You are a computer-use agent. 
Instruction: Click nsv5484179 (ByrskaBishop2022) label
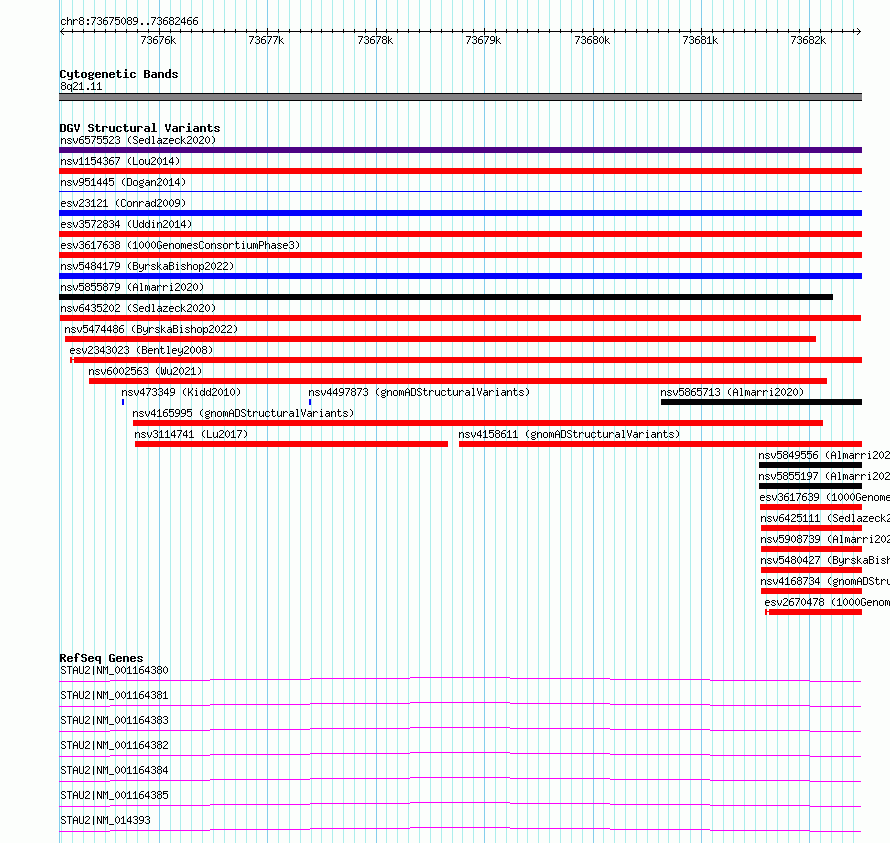pos(147,266)
